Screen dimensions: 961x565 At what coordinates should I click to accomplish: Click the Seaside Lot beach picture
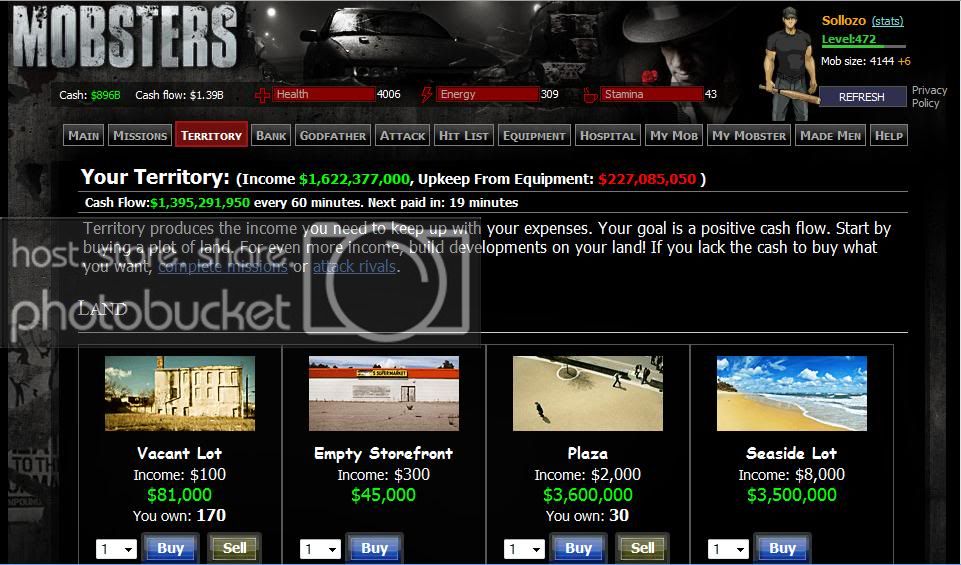pos(792,393)
